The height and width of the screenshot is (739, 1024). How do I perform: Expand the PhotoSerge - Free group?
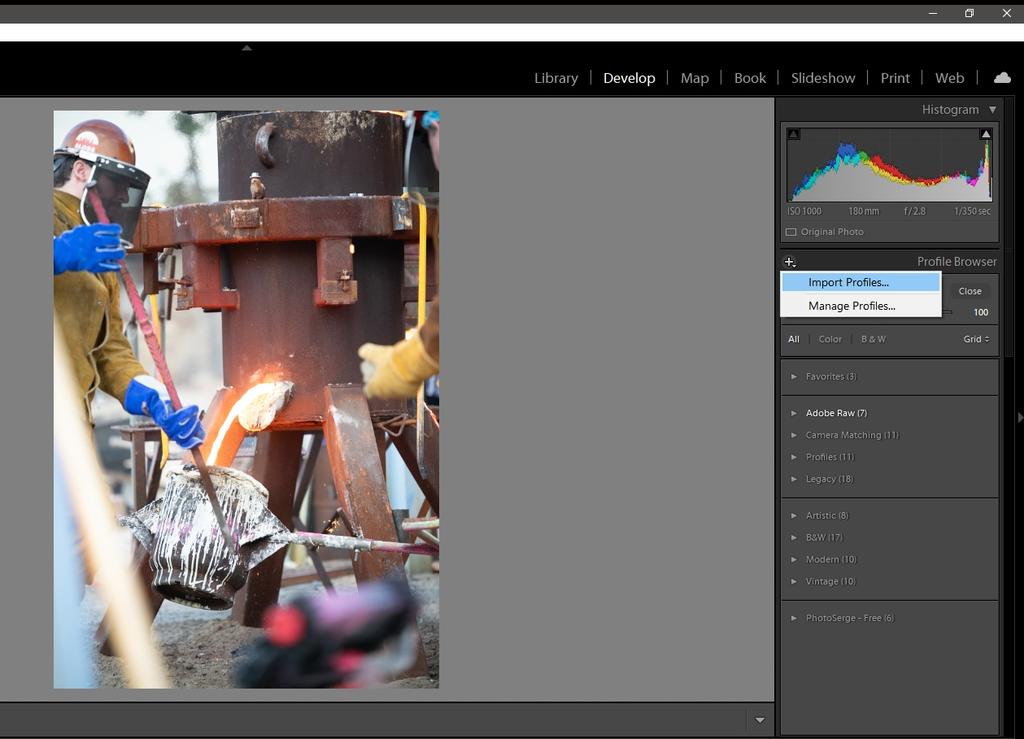(794, 618)
